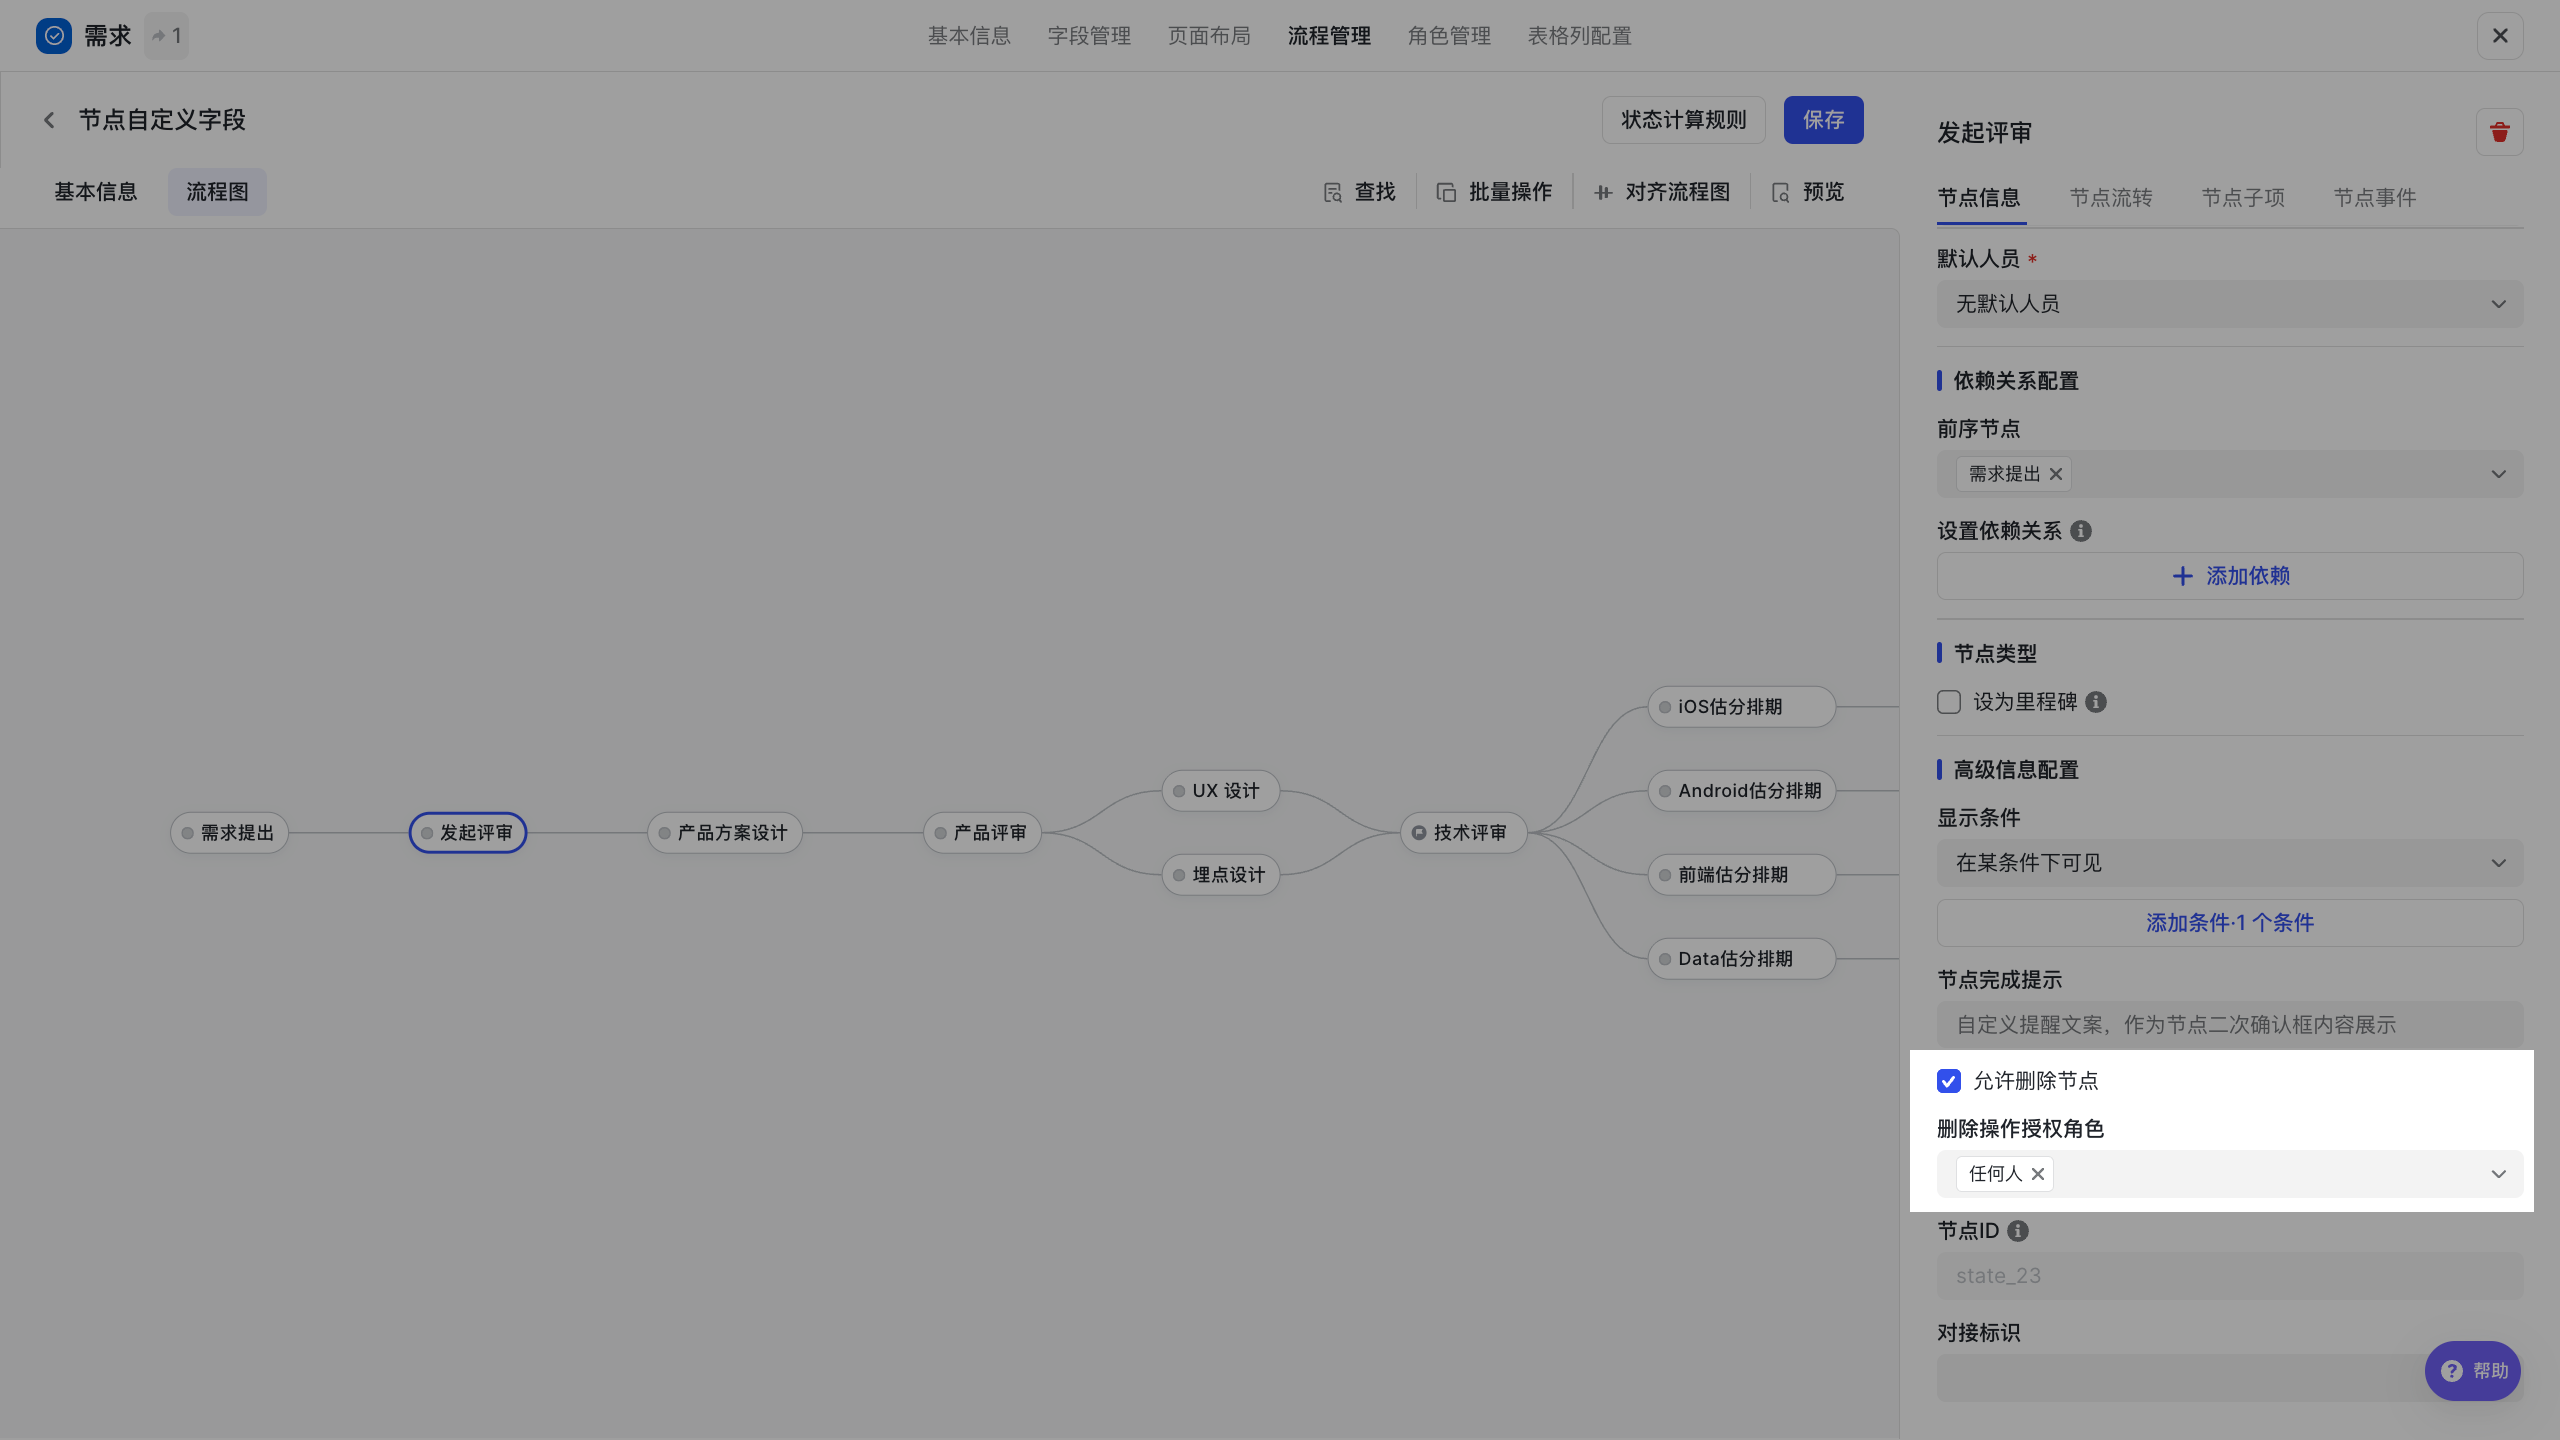Switch to the 页面布局 tab
Viewport: 2560px width, 1440px height.
coord(1209,36)
